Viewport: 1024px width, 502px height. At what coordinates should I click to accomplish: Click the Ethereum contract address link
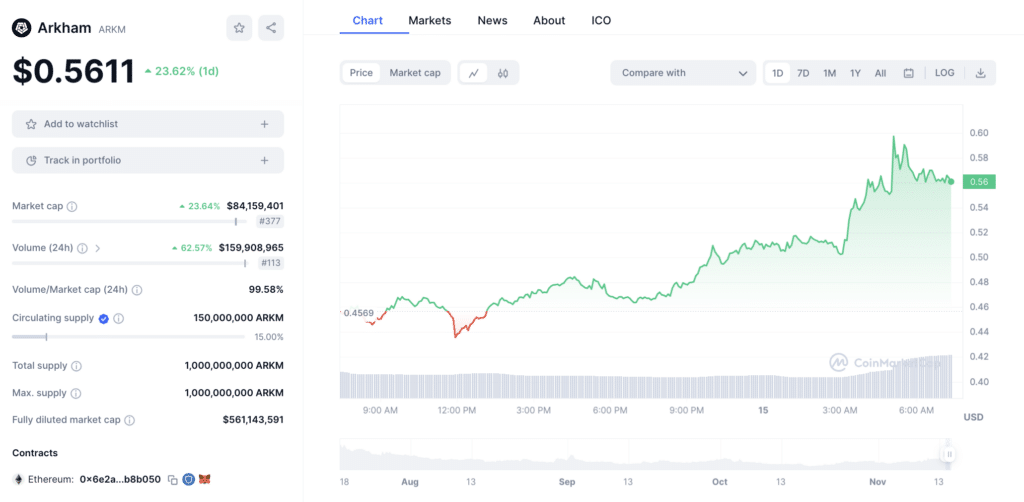point(120,480)
